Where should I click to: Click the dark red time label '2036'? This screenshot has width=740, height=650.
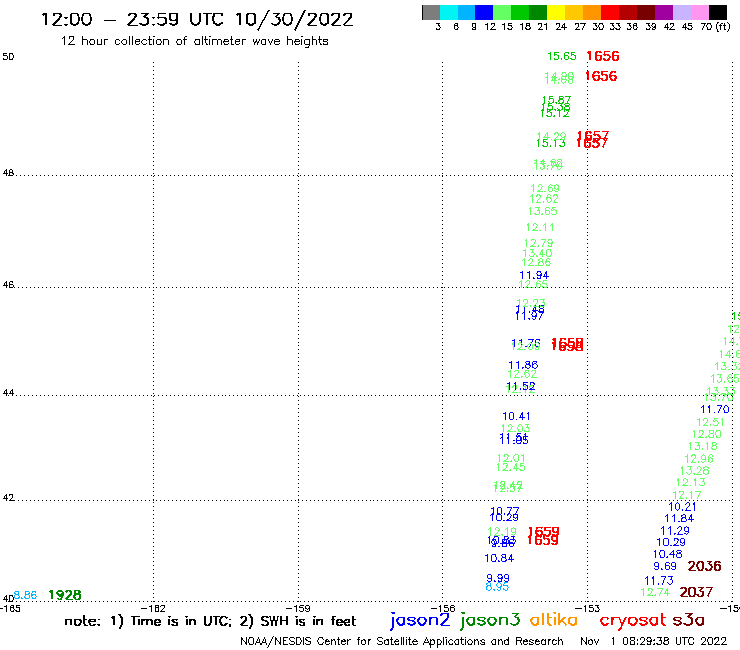[704, 566]
